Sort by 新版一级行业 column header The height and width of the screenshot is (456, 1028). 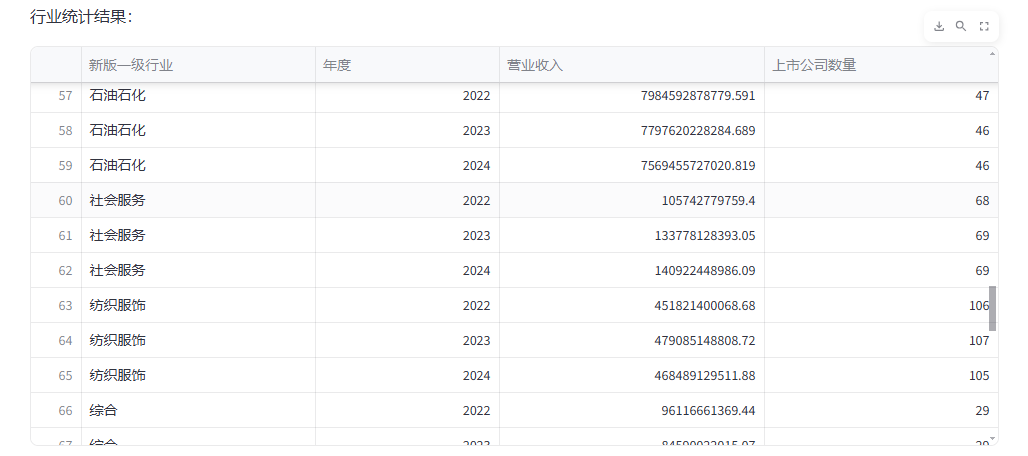(x=199, y=65)
